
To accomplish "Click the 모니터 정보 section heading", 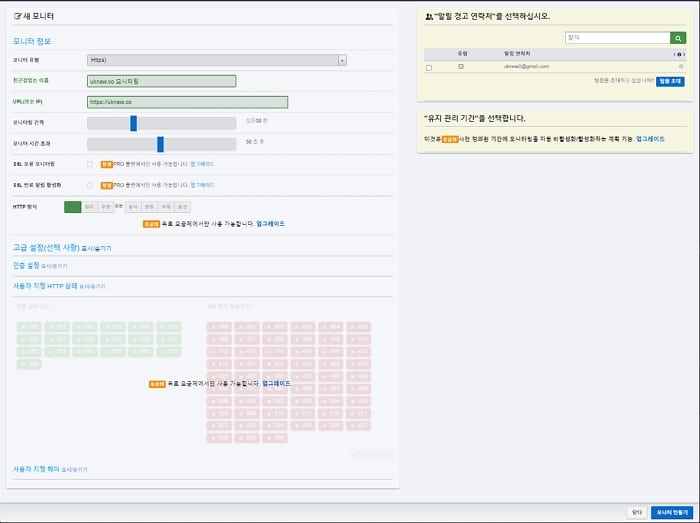I will [x=32, y=42].
